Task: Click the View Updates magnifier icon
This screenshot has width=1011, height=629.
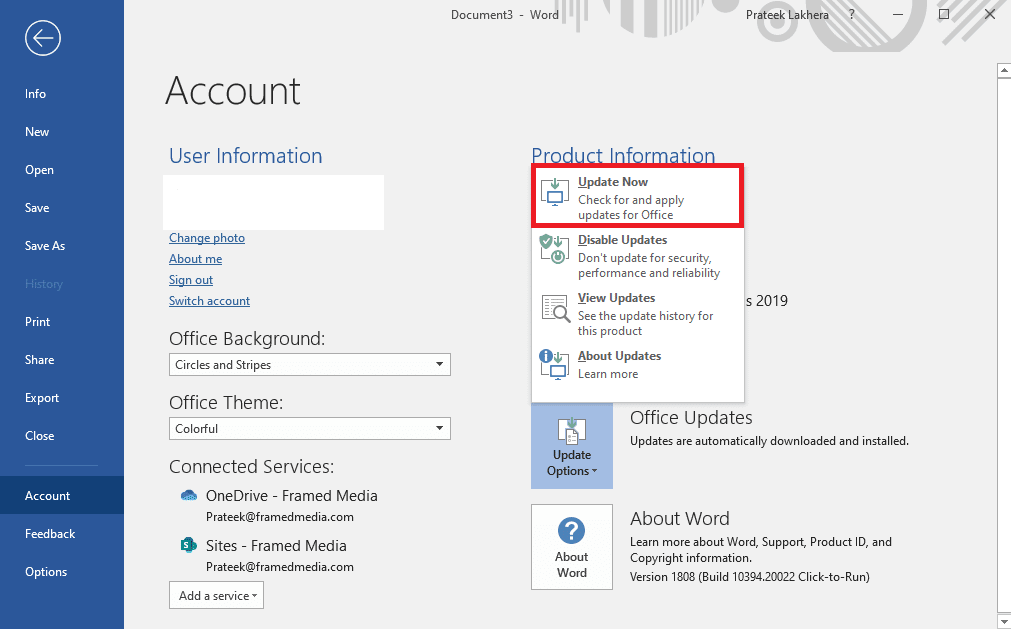Action: pyautogui.click(x=555, y=308)
